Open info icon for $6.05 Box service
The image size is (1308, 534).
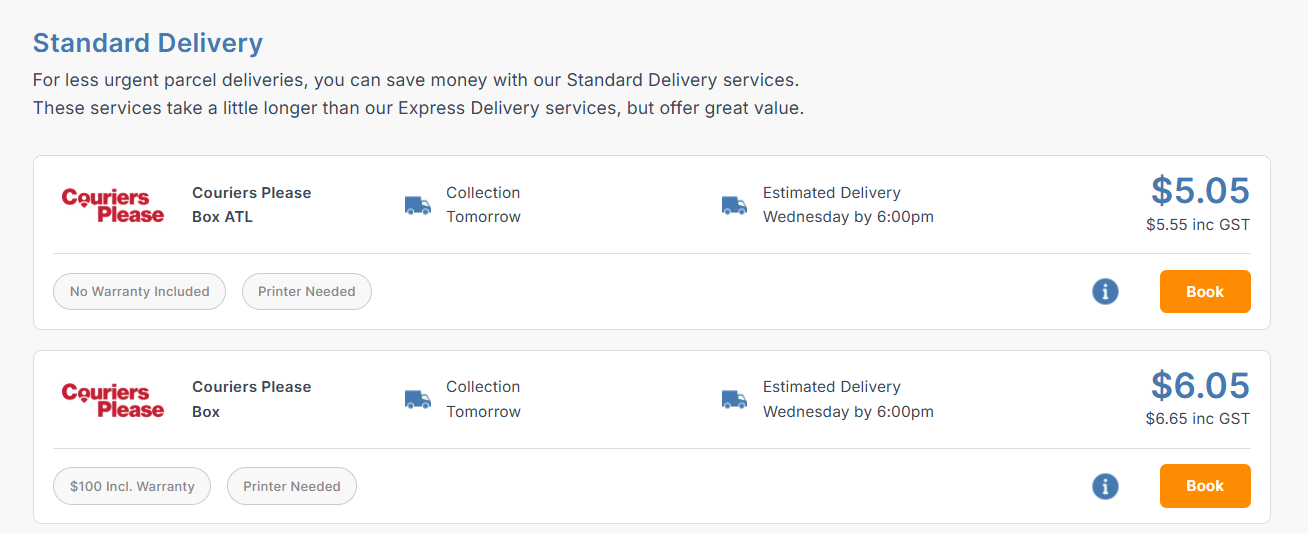pos(1105,486)
